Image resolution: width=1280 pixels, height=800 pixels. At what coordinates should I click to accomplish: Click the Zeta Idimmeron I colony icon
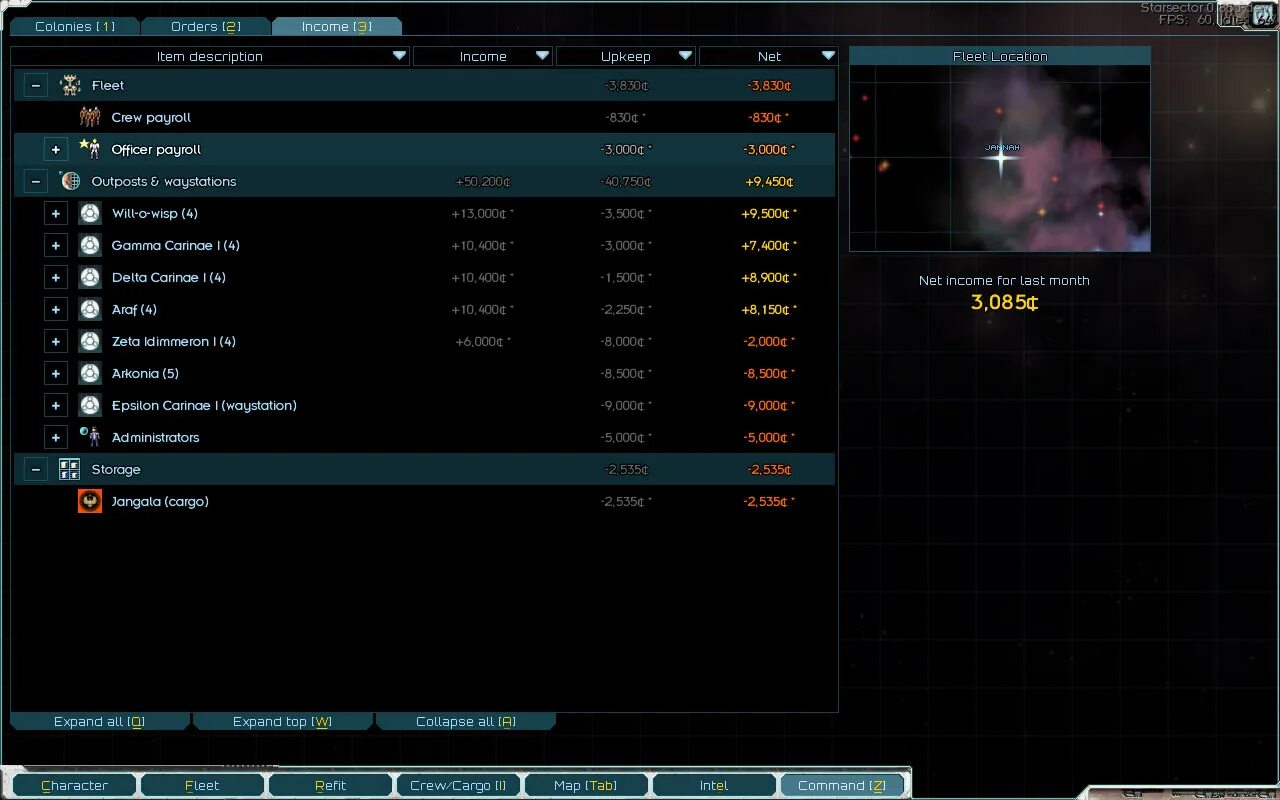coord(90,341)
